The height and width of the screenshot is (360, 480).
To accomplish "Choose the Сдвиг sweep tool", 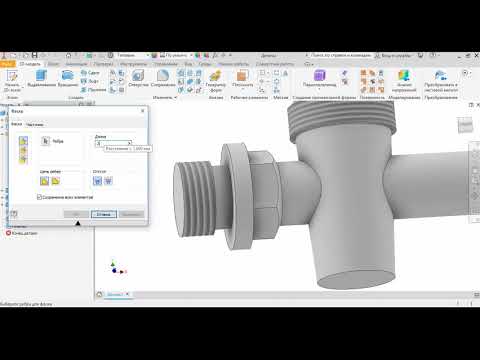I will (90, 72).
